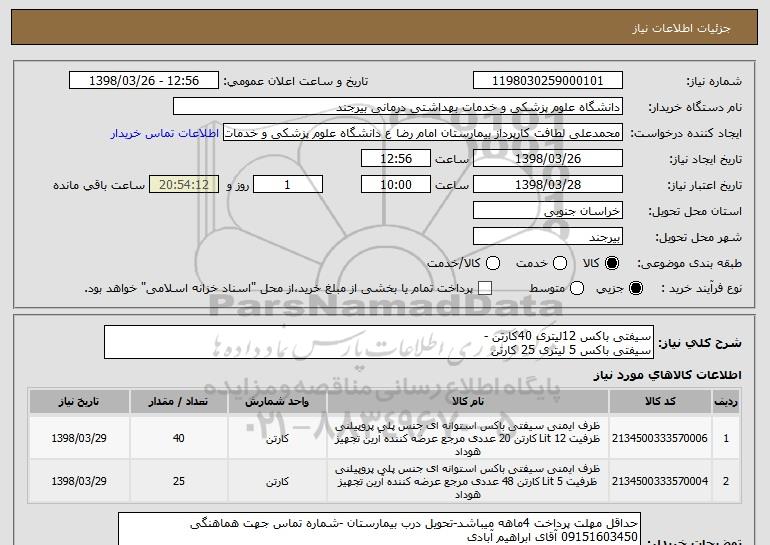Viewport: 770px width, 545px height.
Task: Click quantity 40 in row 1
Action: click(x=178, y=438)
